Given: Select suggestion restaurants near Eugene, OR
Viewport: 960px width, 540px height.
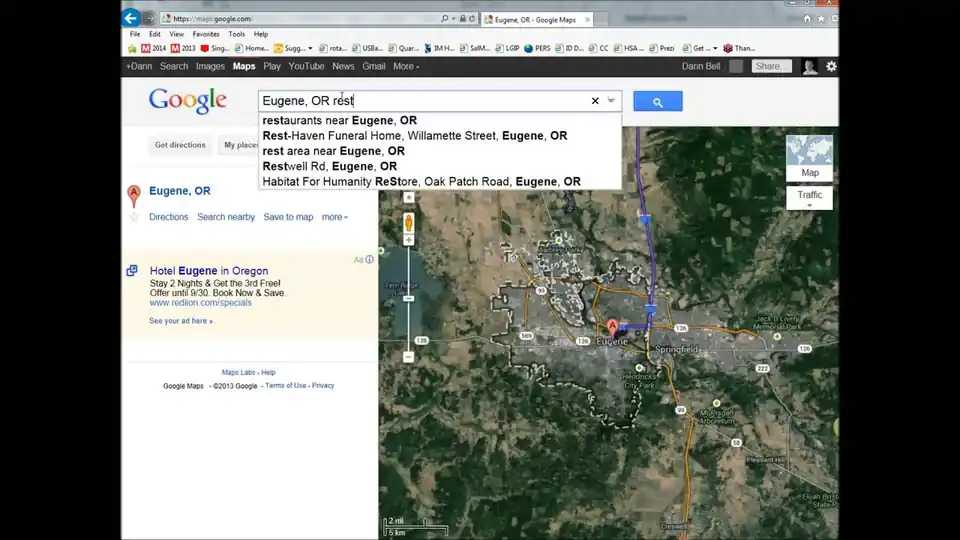Looking at the screenshot, I should point(440,121).
